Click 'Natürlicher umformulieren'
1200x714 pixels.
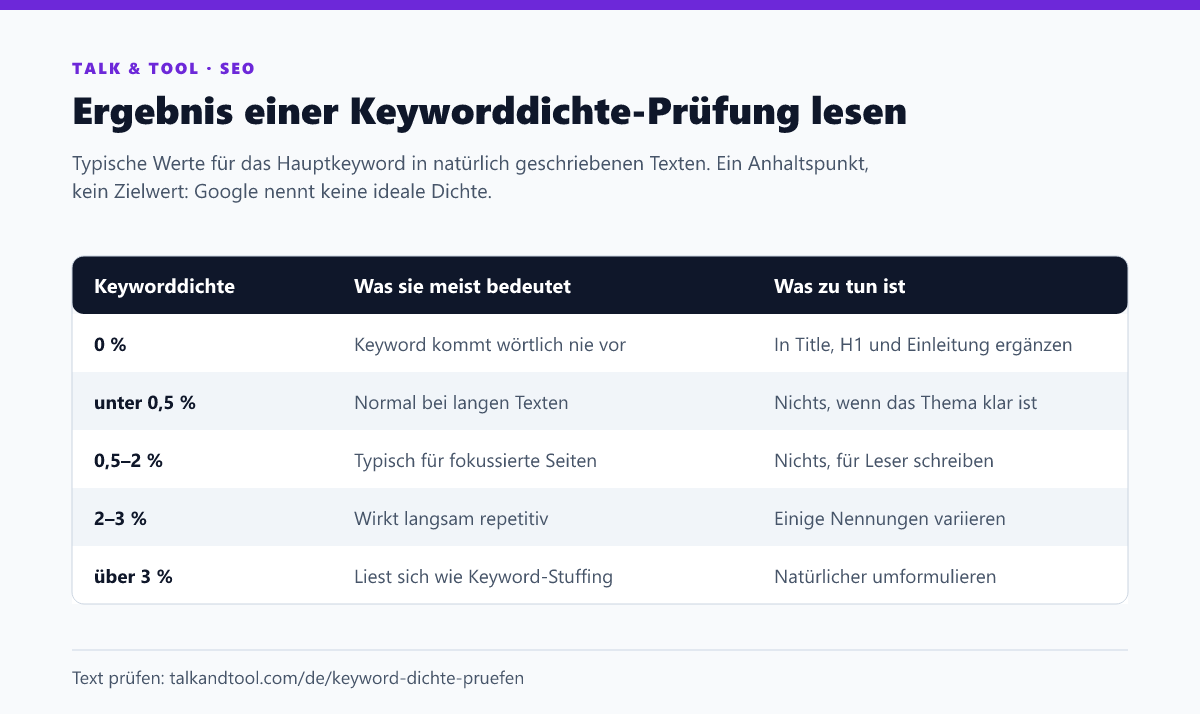[x=885, y=577]
